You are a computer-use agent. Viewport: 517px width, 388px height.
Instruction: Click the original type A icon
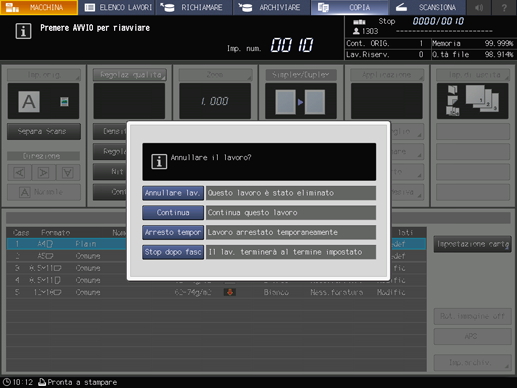pos(29,102)
